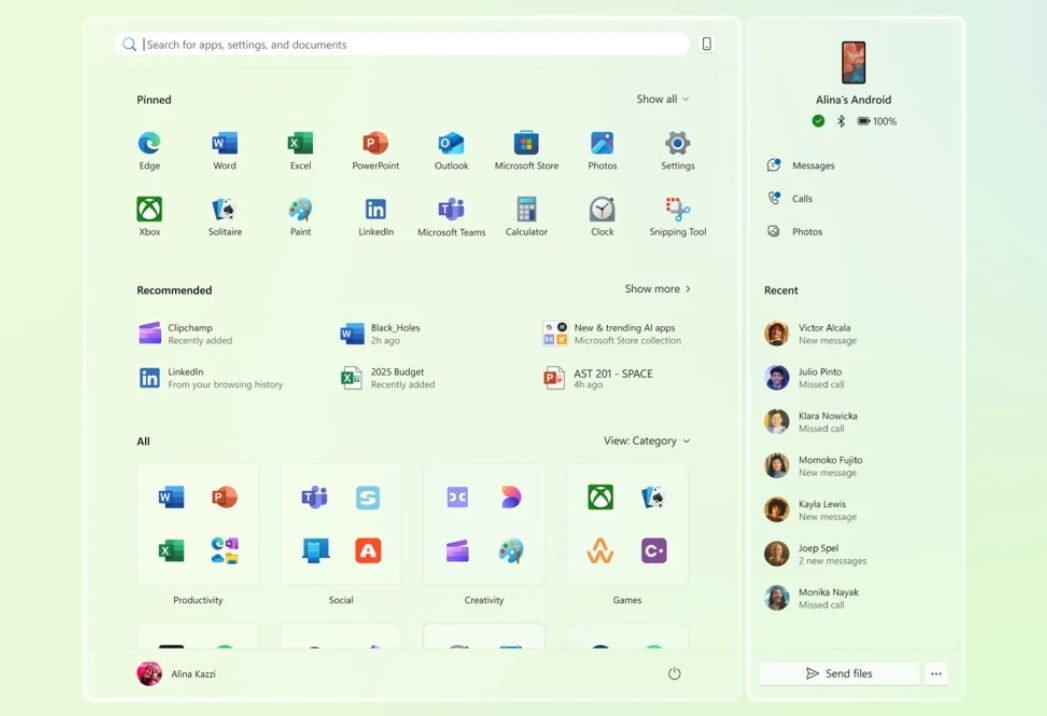Expand Show more recommended items
This screenshot has width=1047, height=716.
pyautogui.click(x=658, y=289)
